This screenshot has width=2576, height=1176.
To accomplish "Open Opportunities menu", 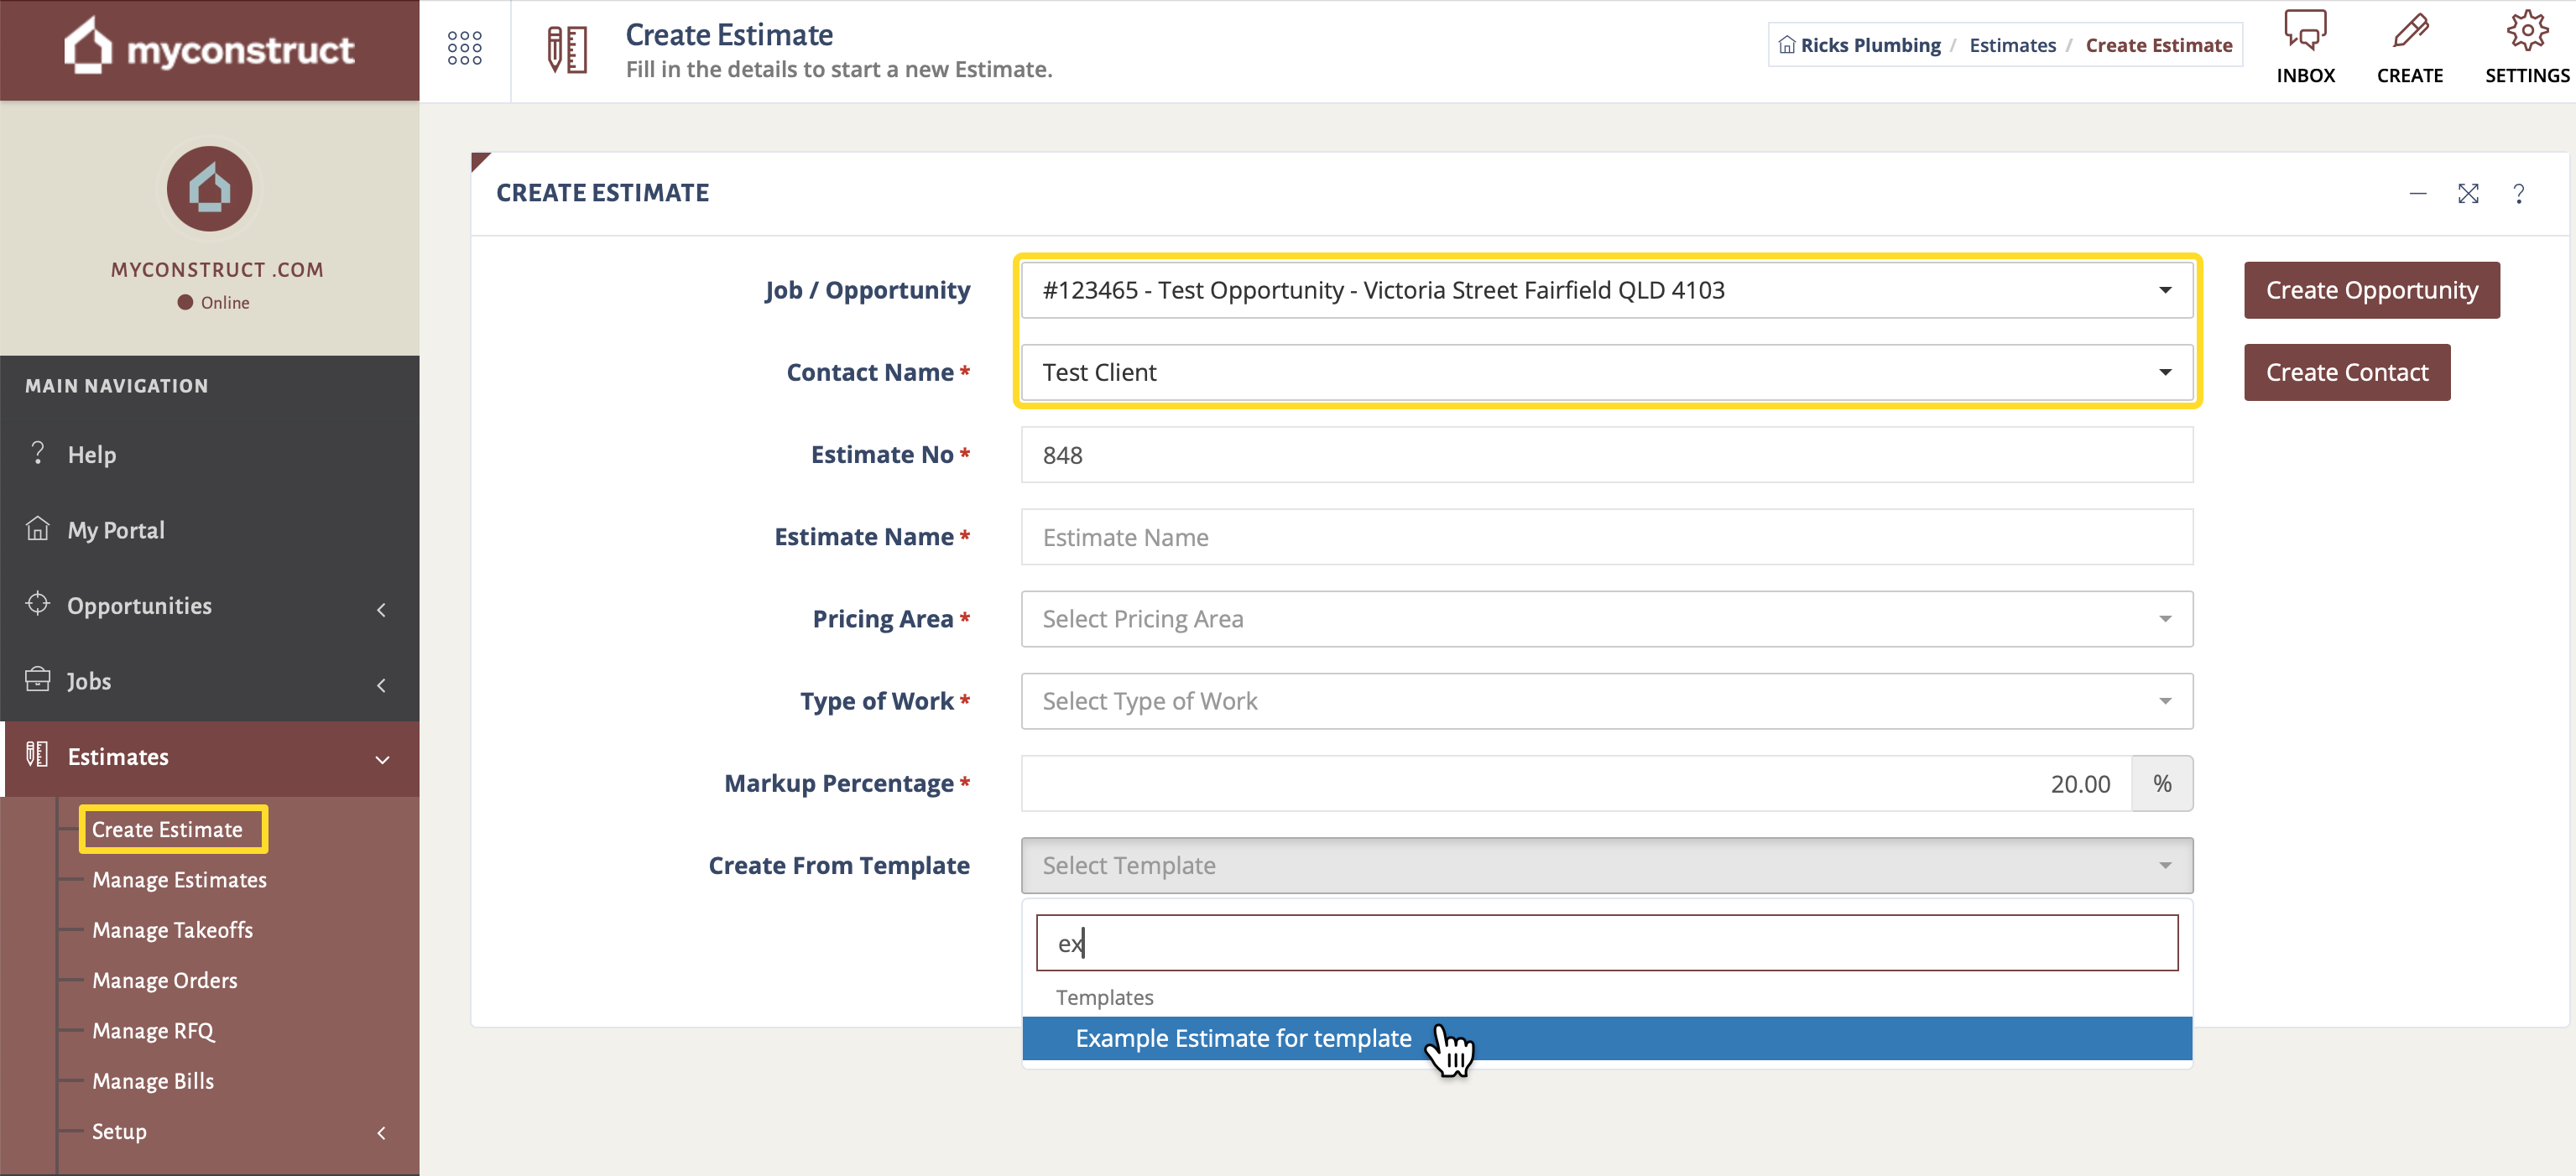I will pos(210,606).
